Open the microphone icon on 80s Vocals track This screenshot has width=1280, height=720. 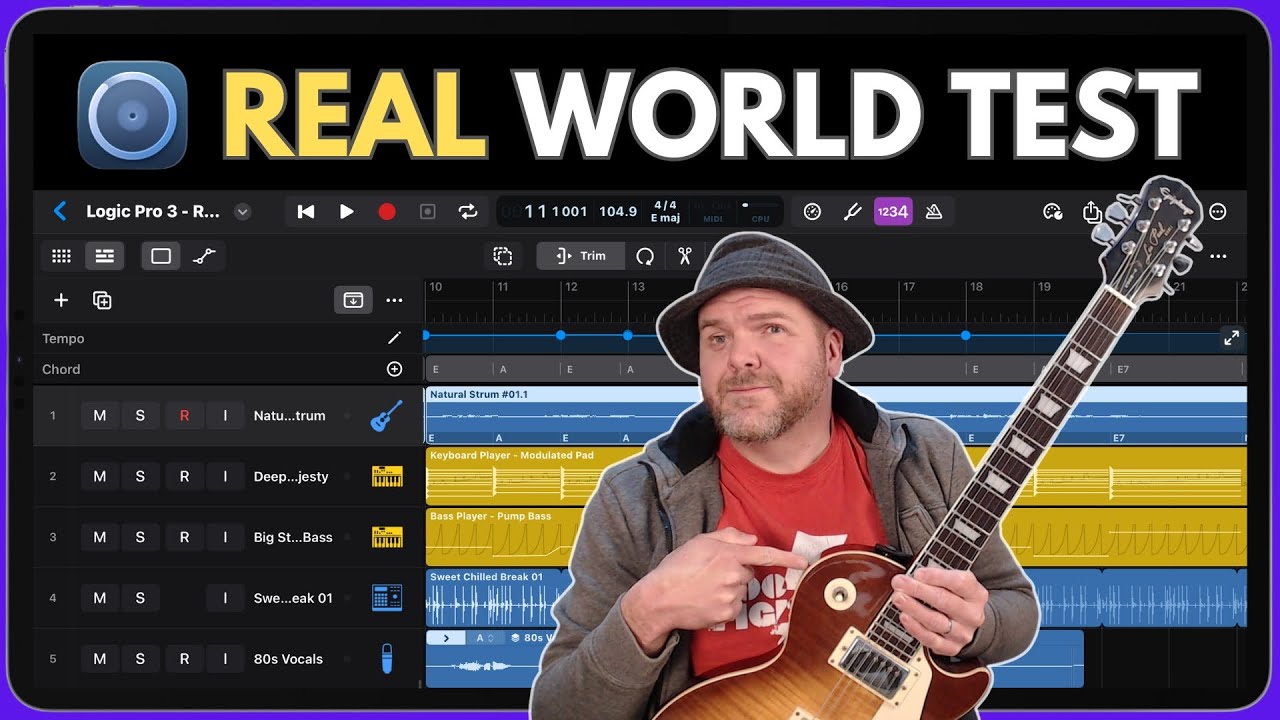386,659
